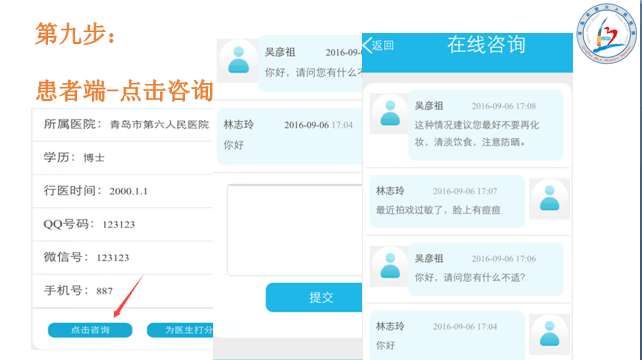This screenshot has height=360, width=642.
Task: Select the QQ号码 123123 row
Action: click(122, 224)
